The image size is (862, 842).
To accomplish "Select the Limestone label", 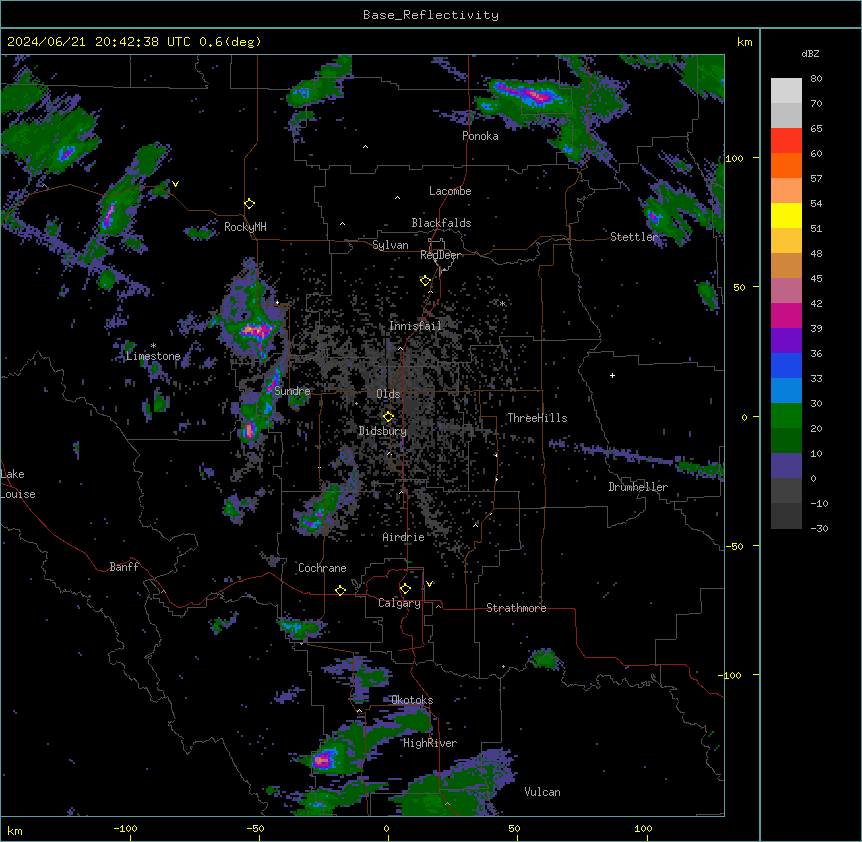I will tap(153, 356).
